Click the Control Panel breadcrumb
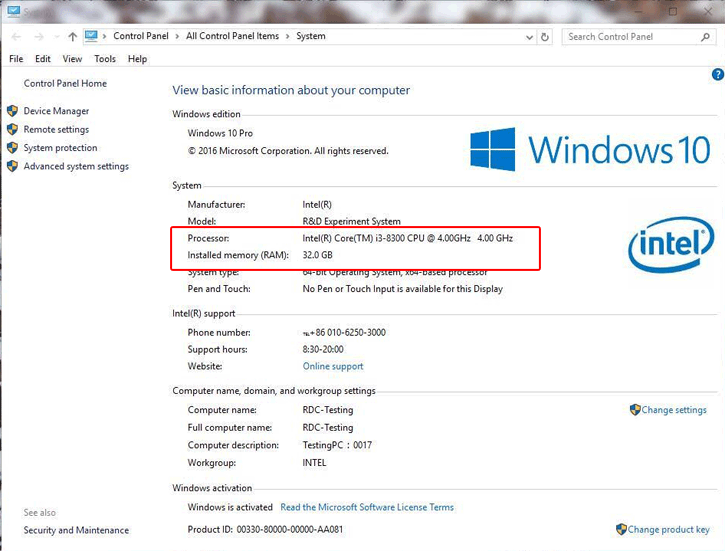 pyautogui.click(x=141, y=36)
